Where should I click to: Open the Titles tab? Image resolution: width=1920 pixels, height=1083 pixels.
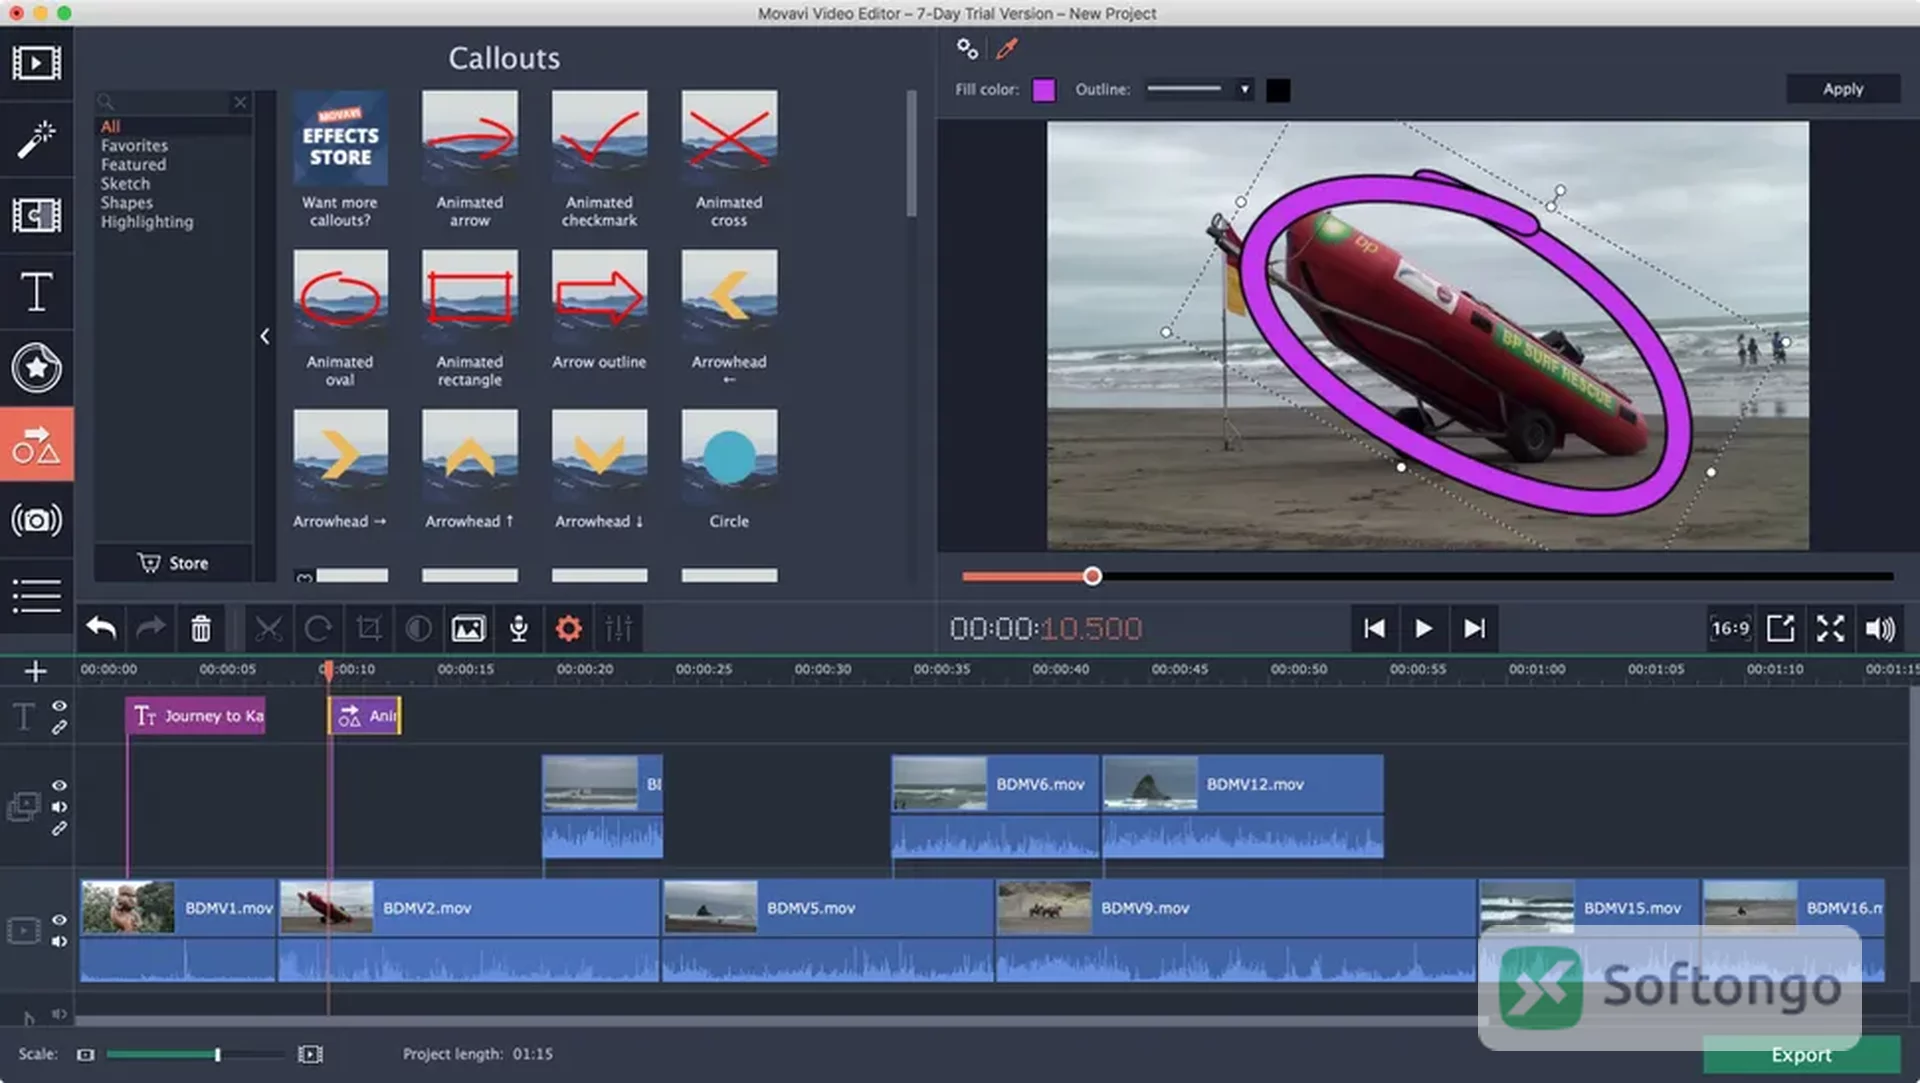pos(36,292)
